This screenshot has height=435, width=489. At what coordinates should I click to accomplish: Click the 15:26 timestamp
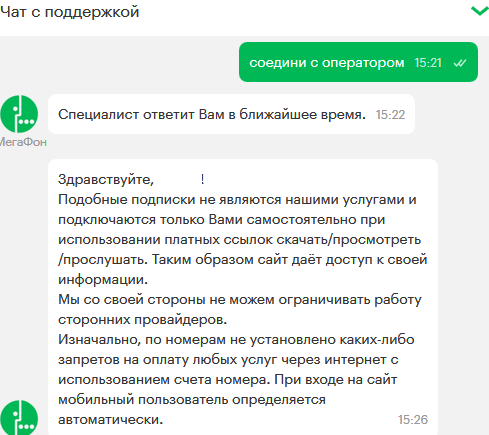click(413, 420)
